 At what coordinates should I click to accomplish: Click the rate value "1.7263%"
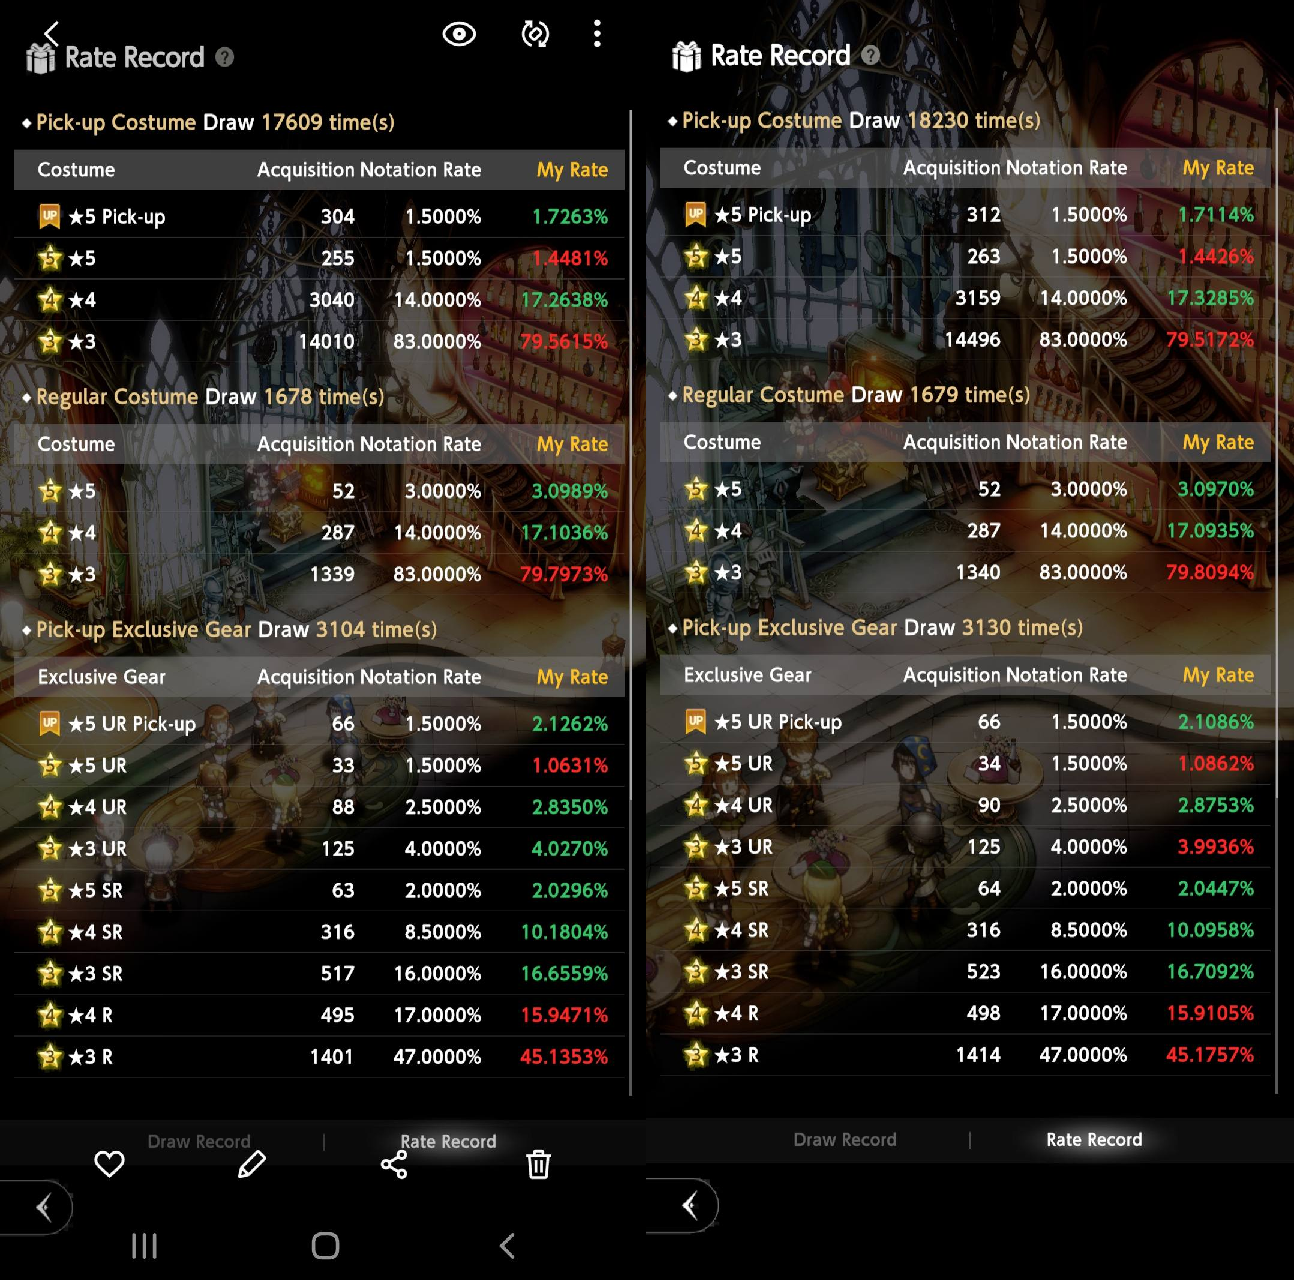570,216
